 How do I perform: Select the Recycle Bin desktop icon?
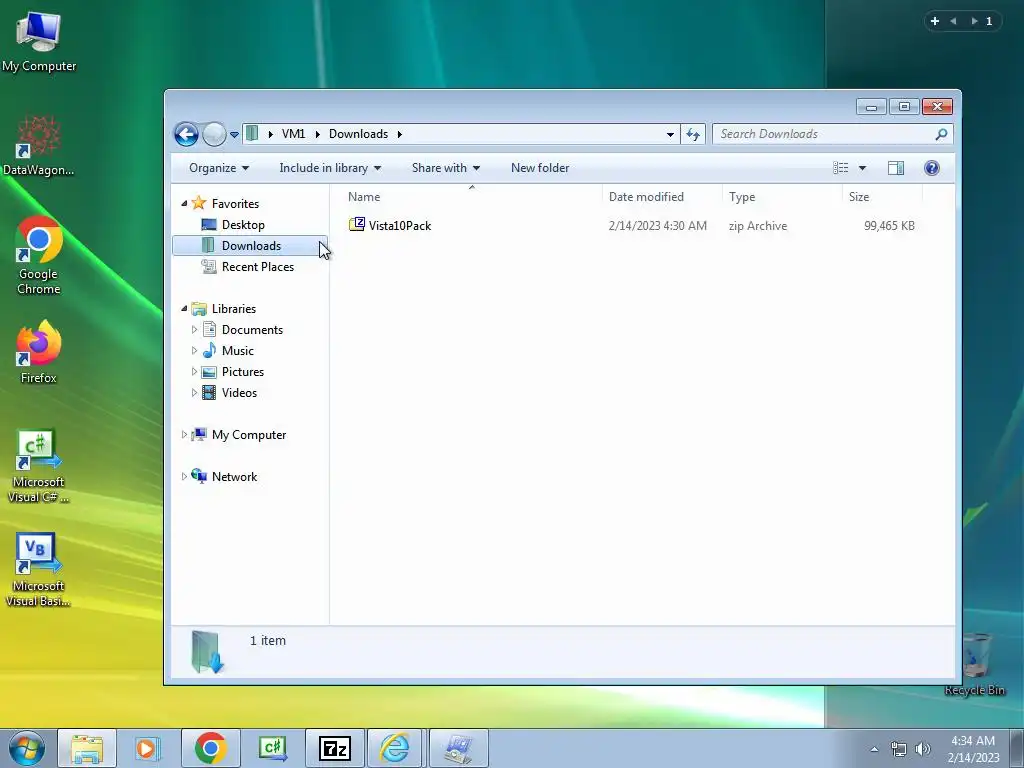(x=974, y=664)
